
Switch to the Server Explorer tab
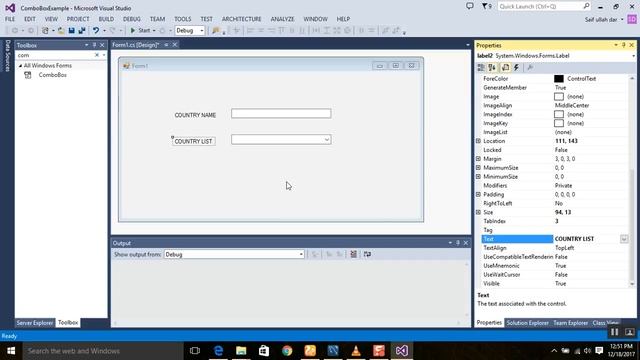35,323
